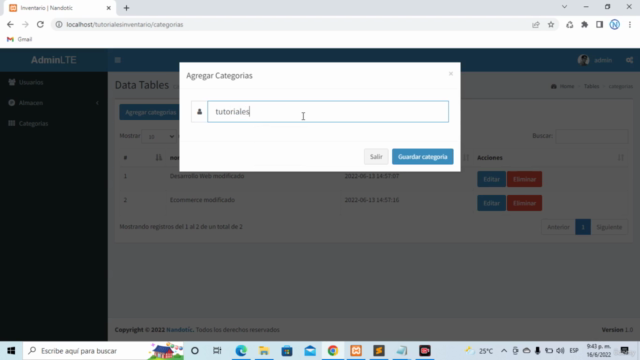Show hidden system tray icons
Screen dimensions: 640x360
(x=504, y=351)
